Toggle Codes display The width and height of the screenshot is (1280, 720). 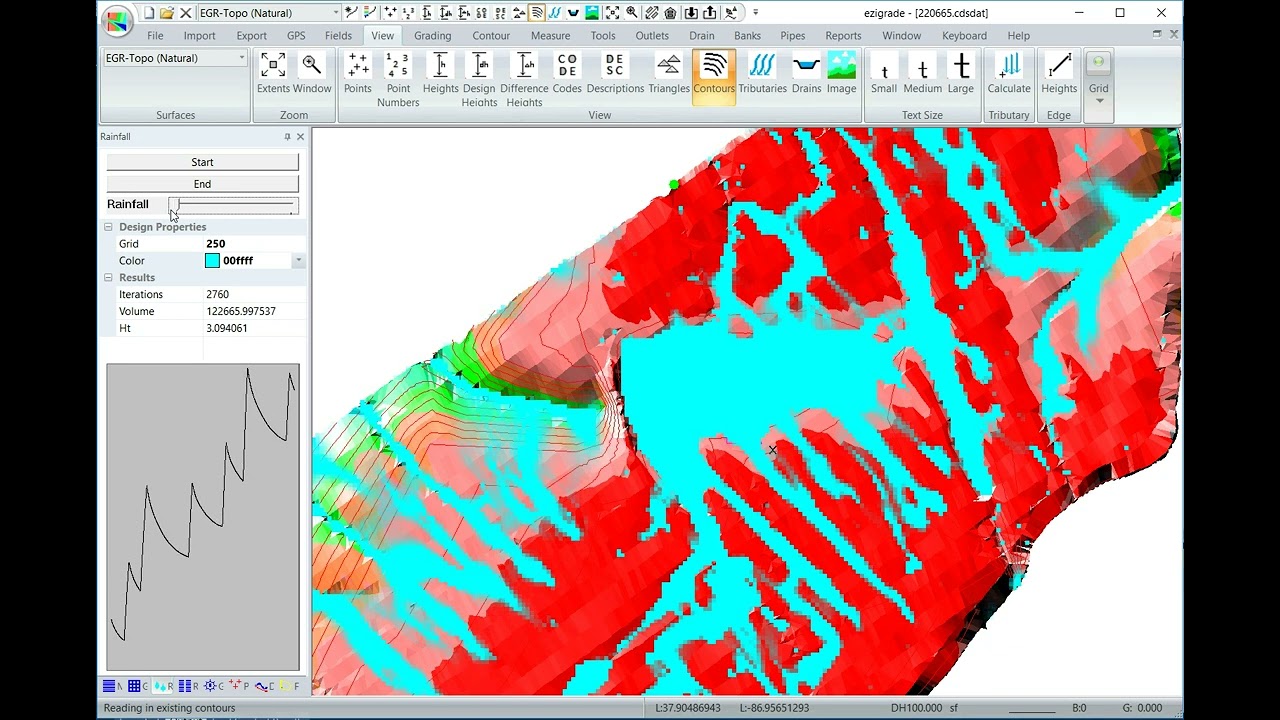(x=567, y=73)
